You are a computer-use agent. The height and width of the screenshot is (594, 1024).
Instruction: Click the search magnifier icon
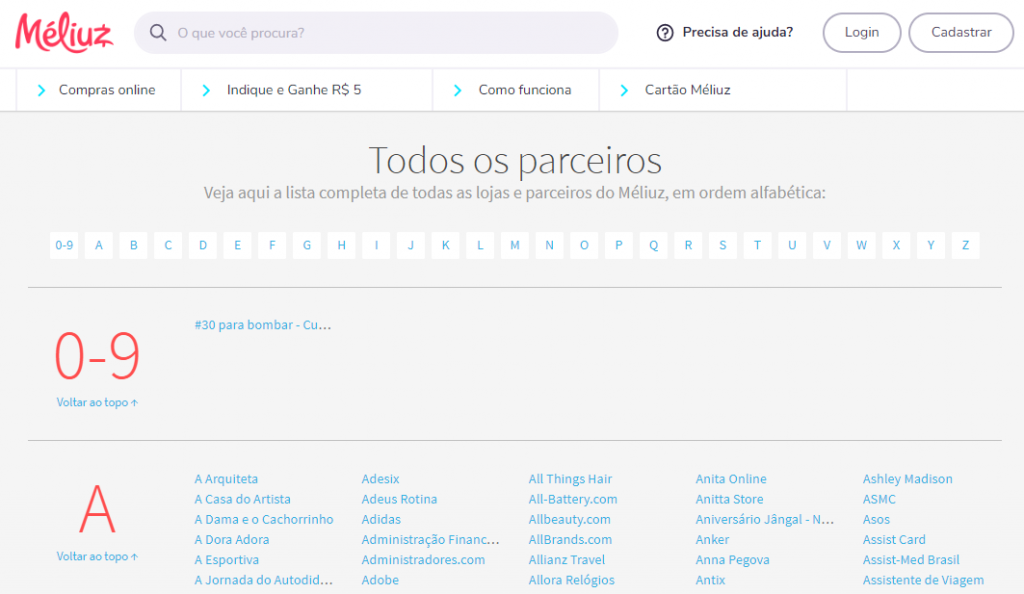pos(157,32)
